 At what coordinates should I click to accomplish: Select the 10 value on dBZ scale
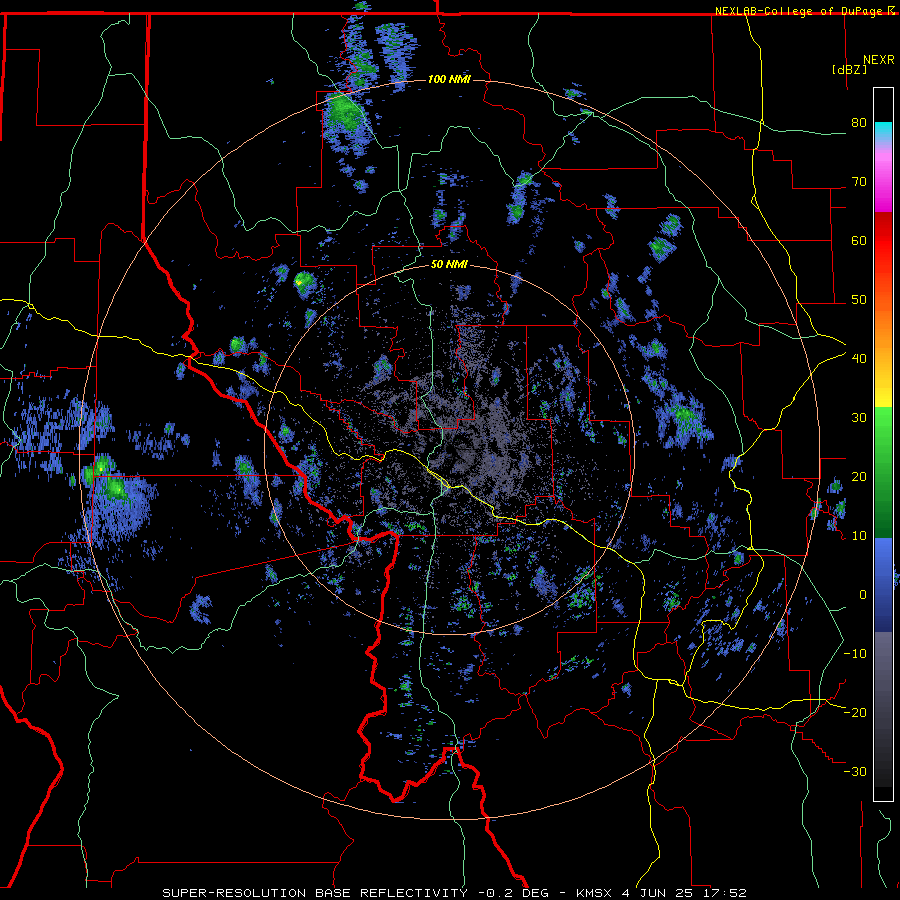(859, 536)
